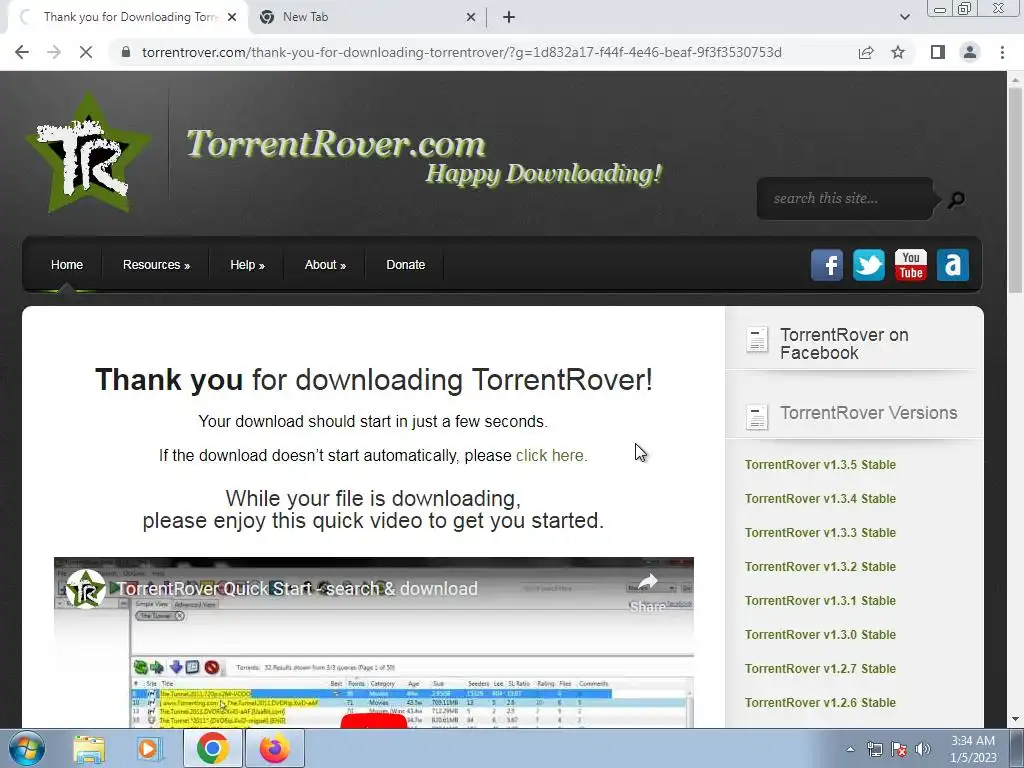Click the volume speaker tray icon
1024x768 pixels.
click(x=922, y=749)
